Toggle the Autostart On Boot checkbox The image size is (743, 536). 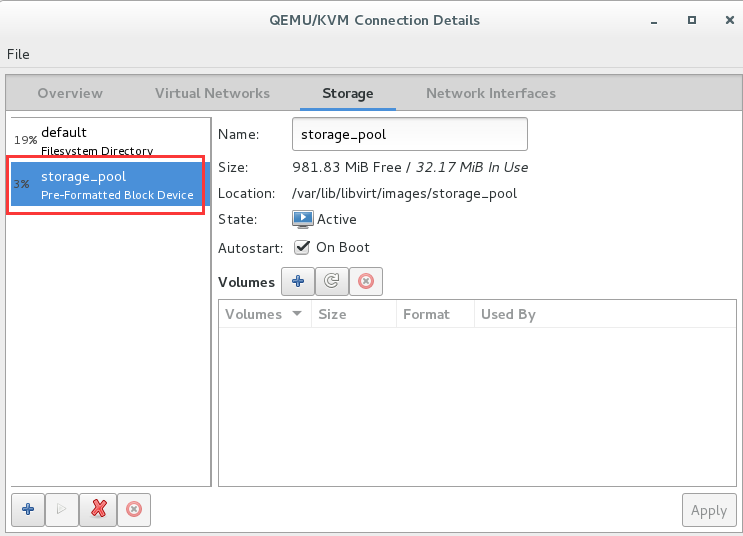click(302, 247)
